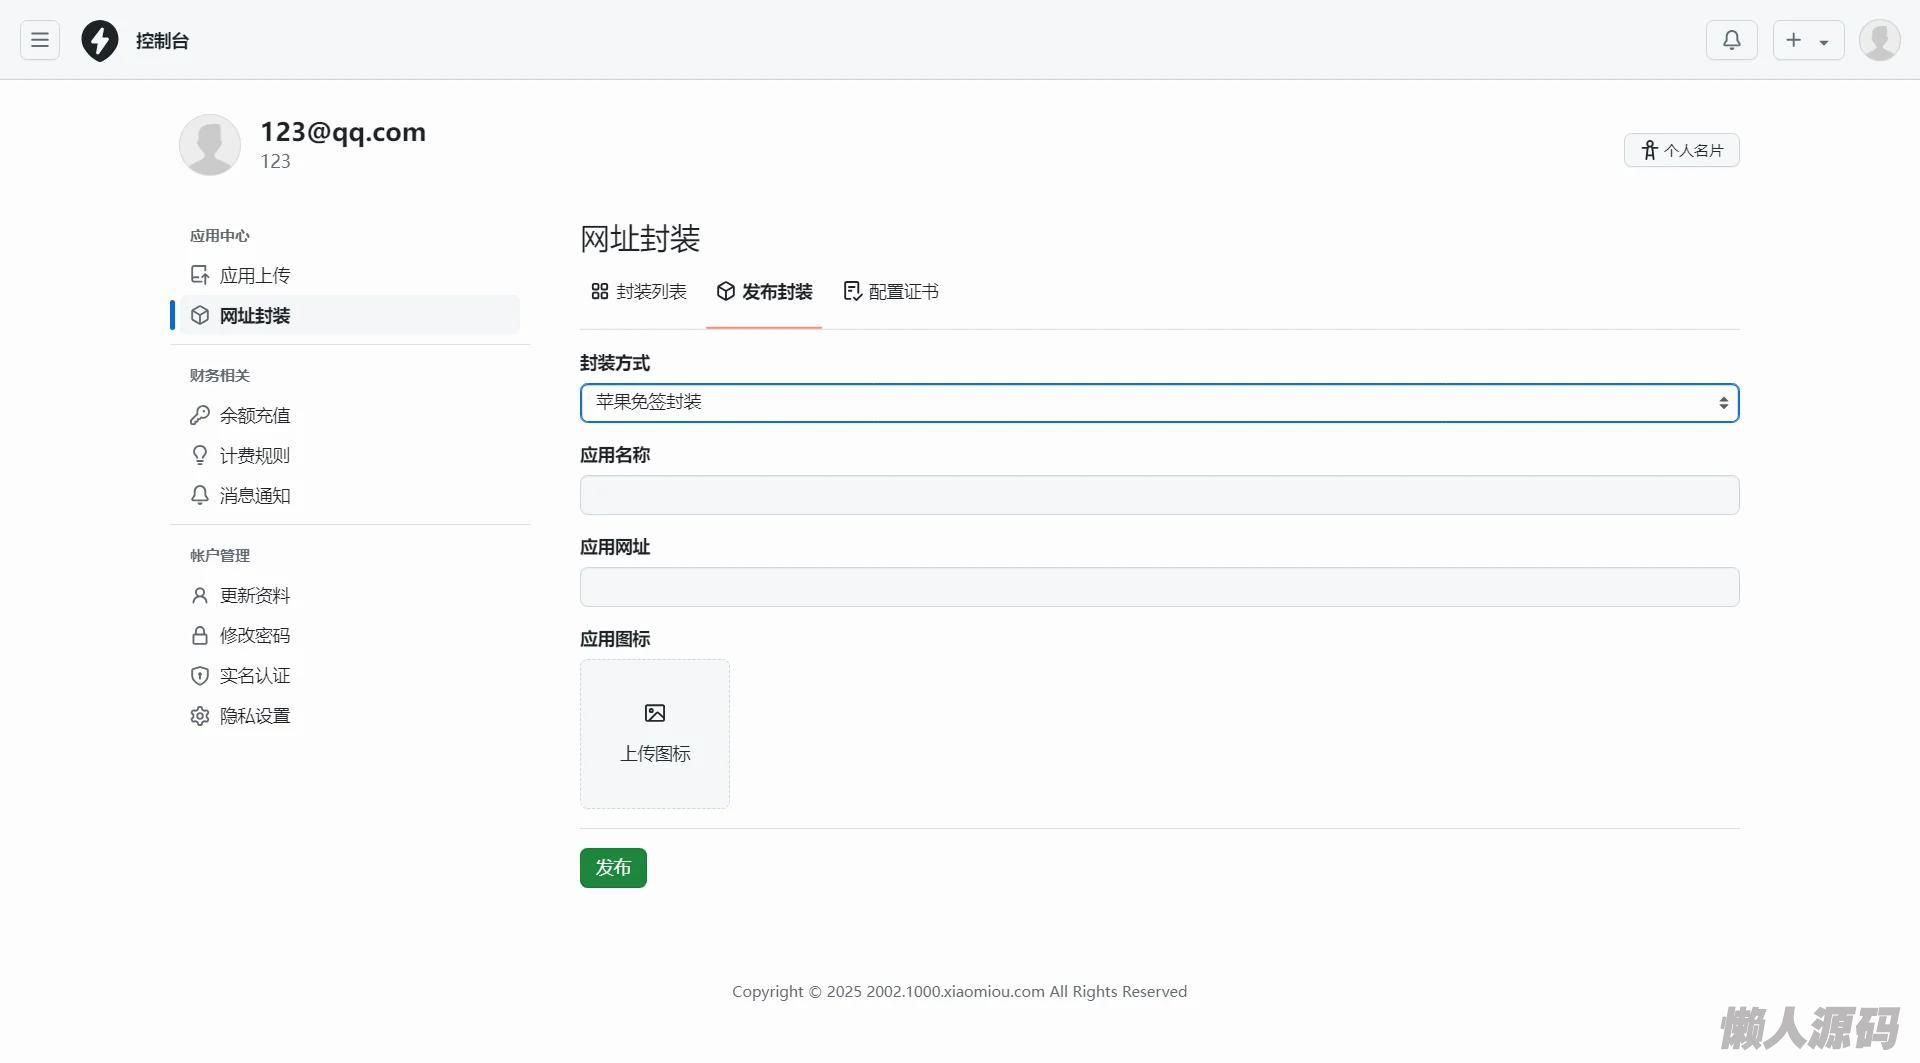Select the 发布封装 tab
The width and height of the screenshot is (1920, 1063).
pyautogui.click(x=765, y=292)
